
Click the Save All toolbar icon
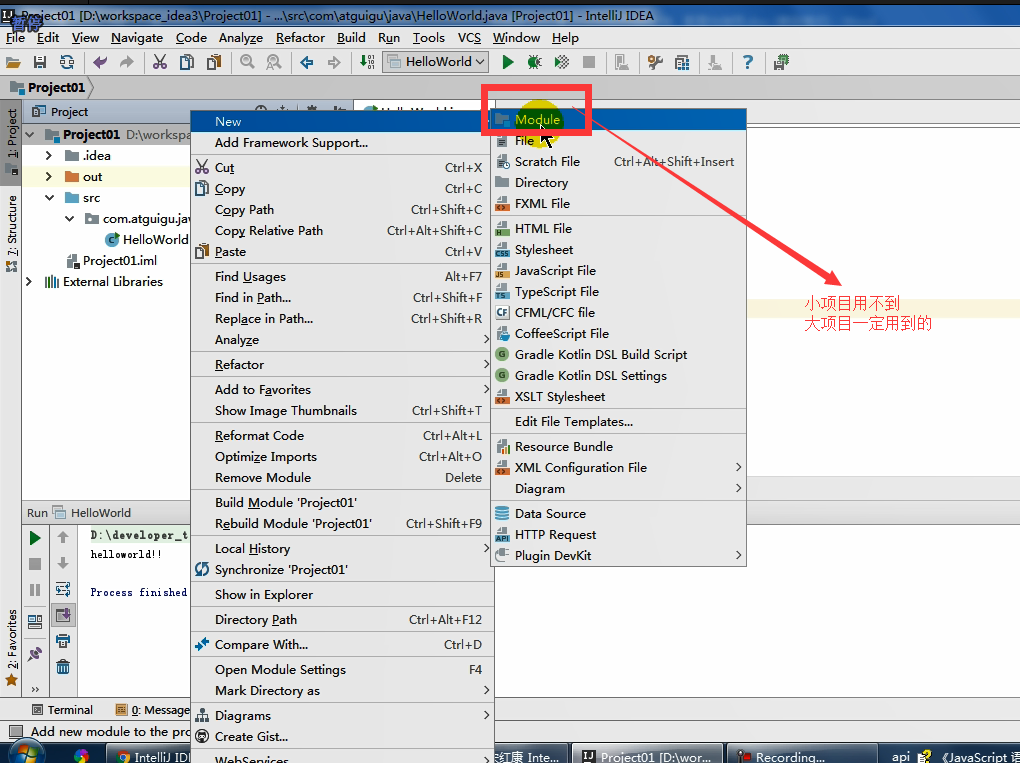40,62
